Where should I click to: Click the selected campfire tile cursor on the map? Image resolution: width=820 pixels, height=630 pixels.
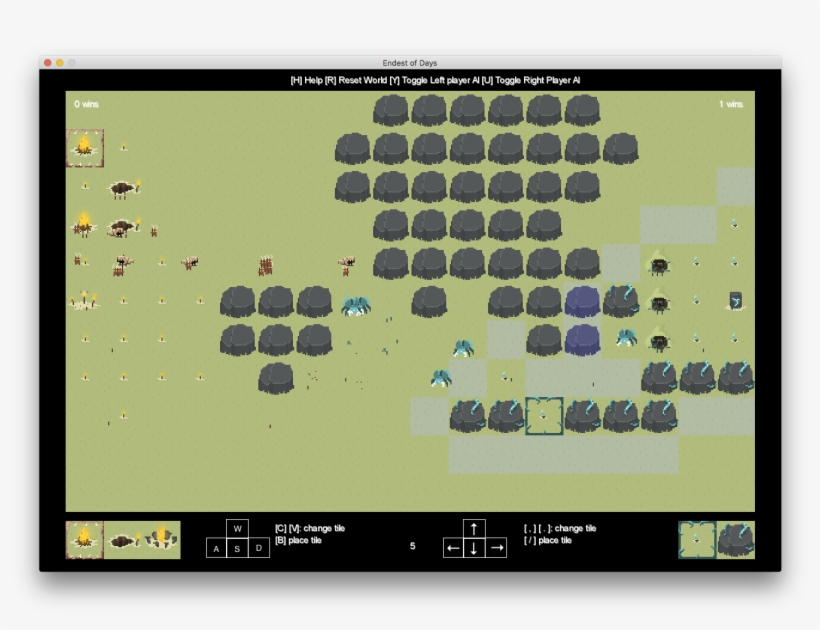85,147
